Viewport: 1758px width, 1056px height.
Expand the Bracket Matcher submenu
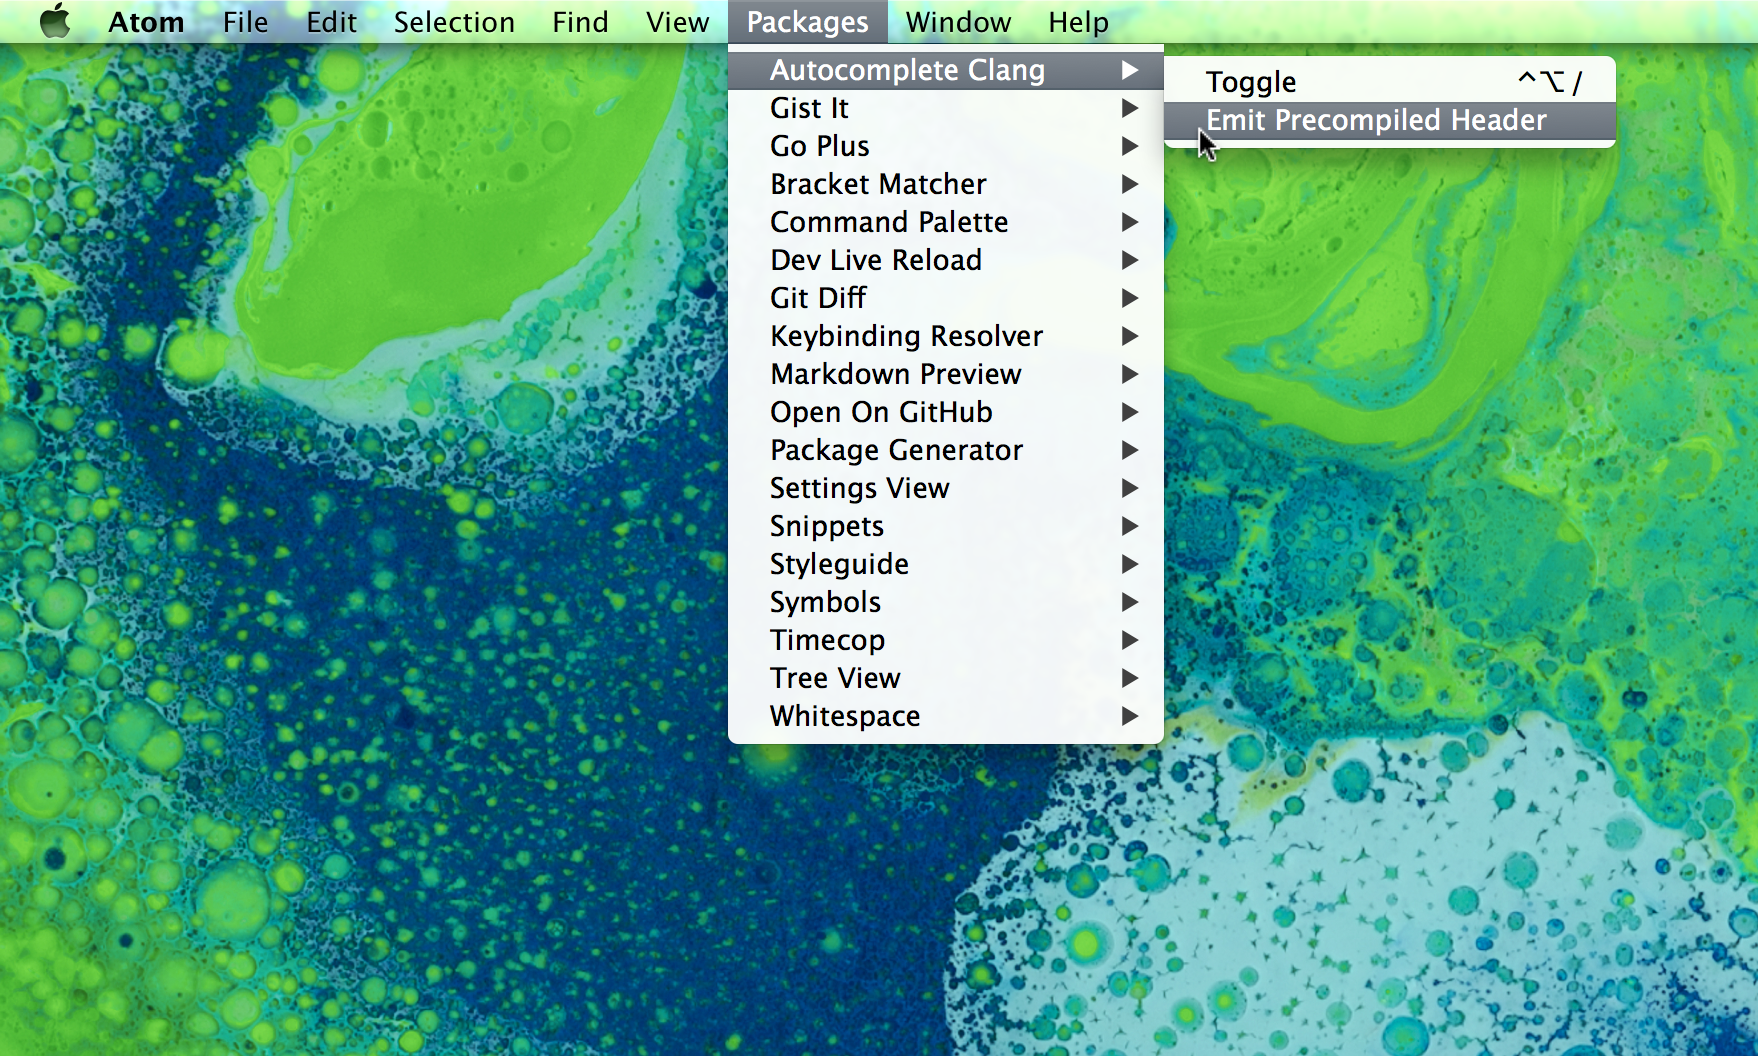pyautogui.click(x=946, y=184)
